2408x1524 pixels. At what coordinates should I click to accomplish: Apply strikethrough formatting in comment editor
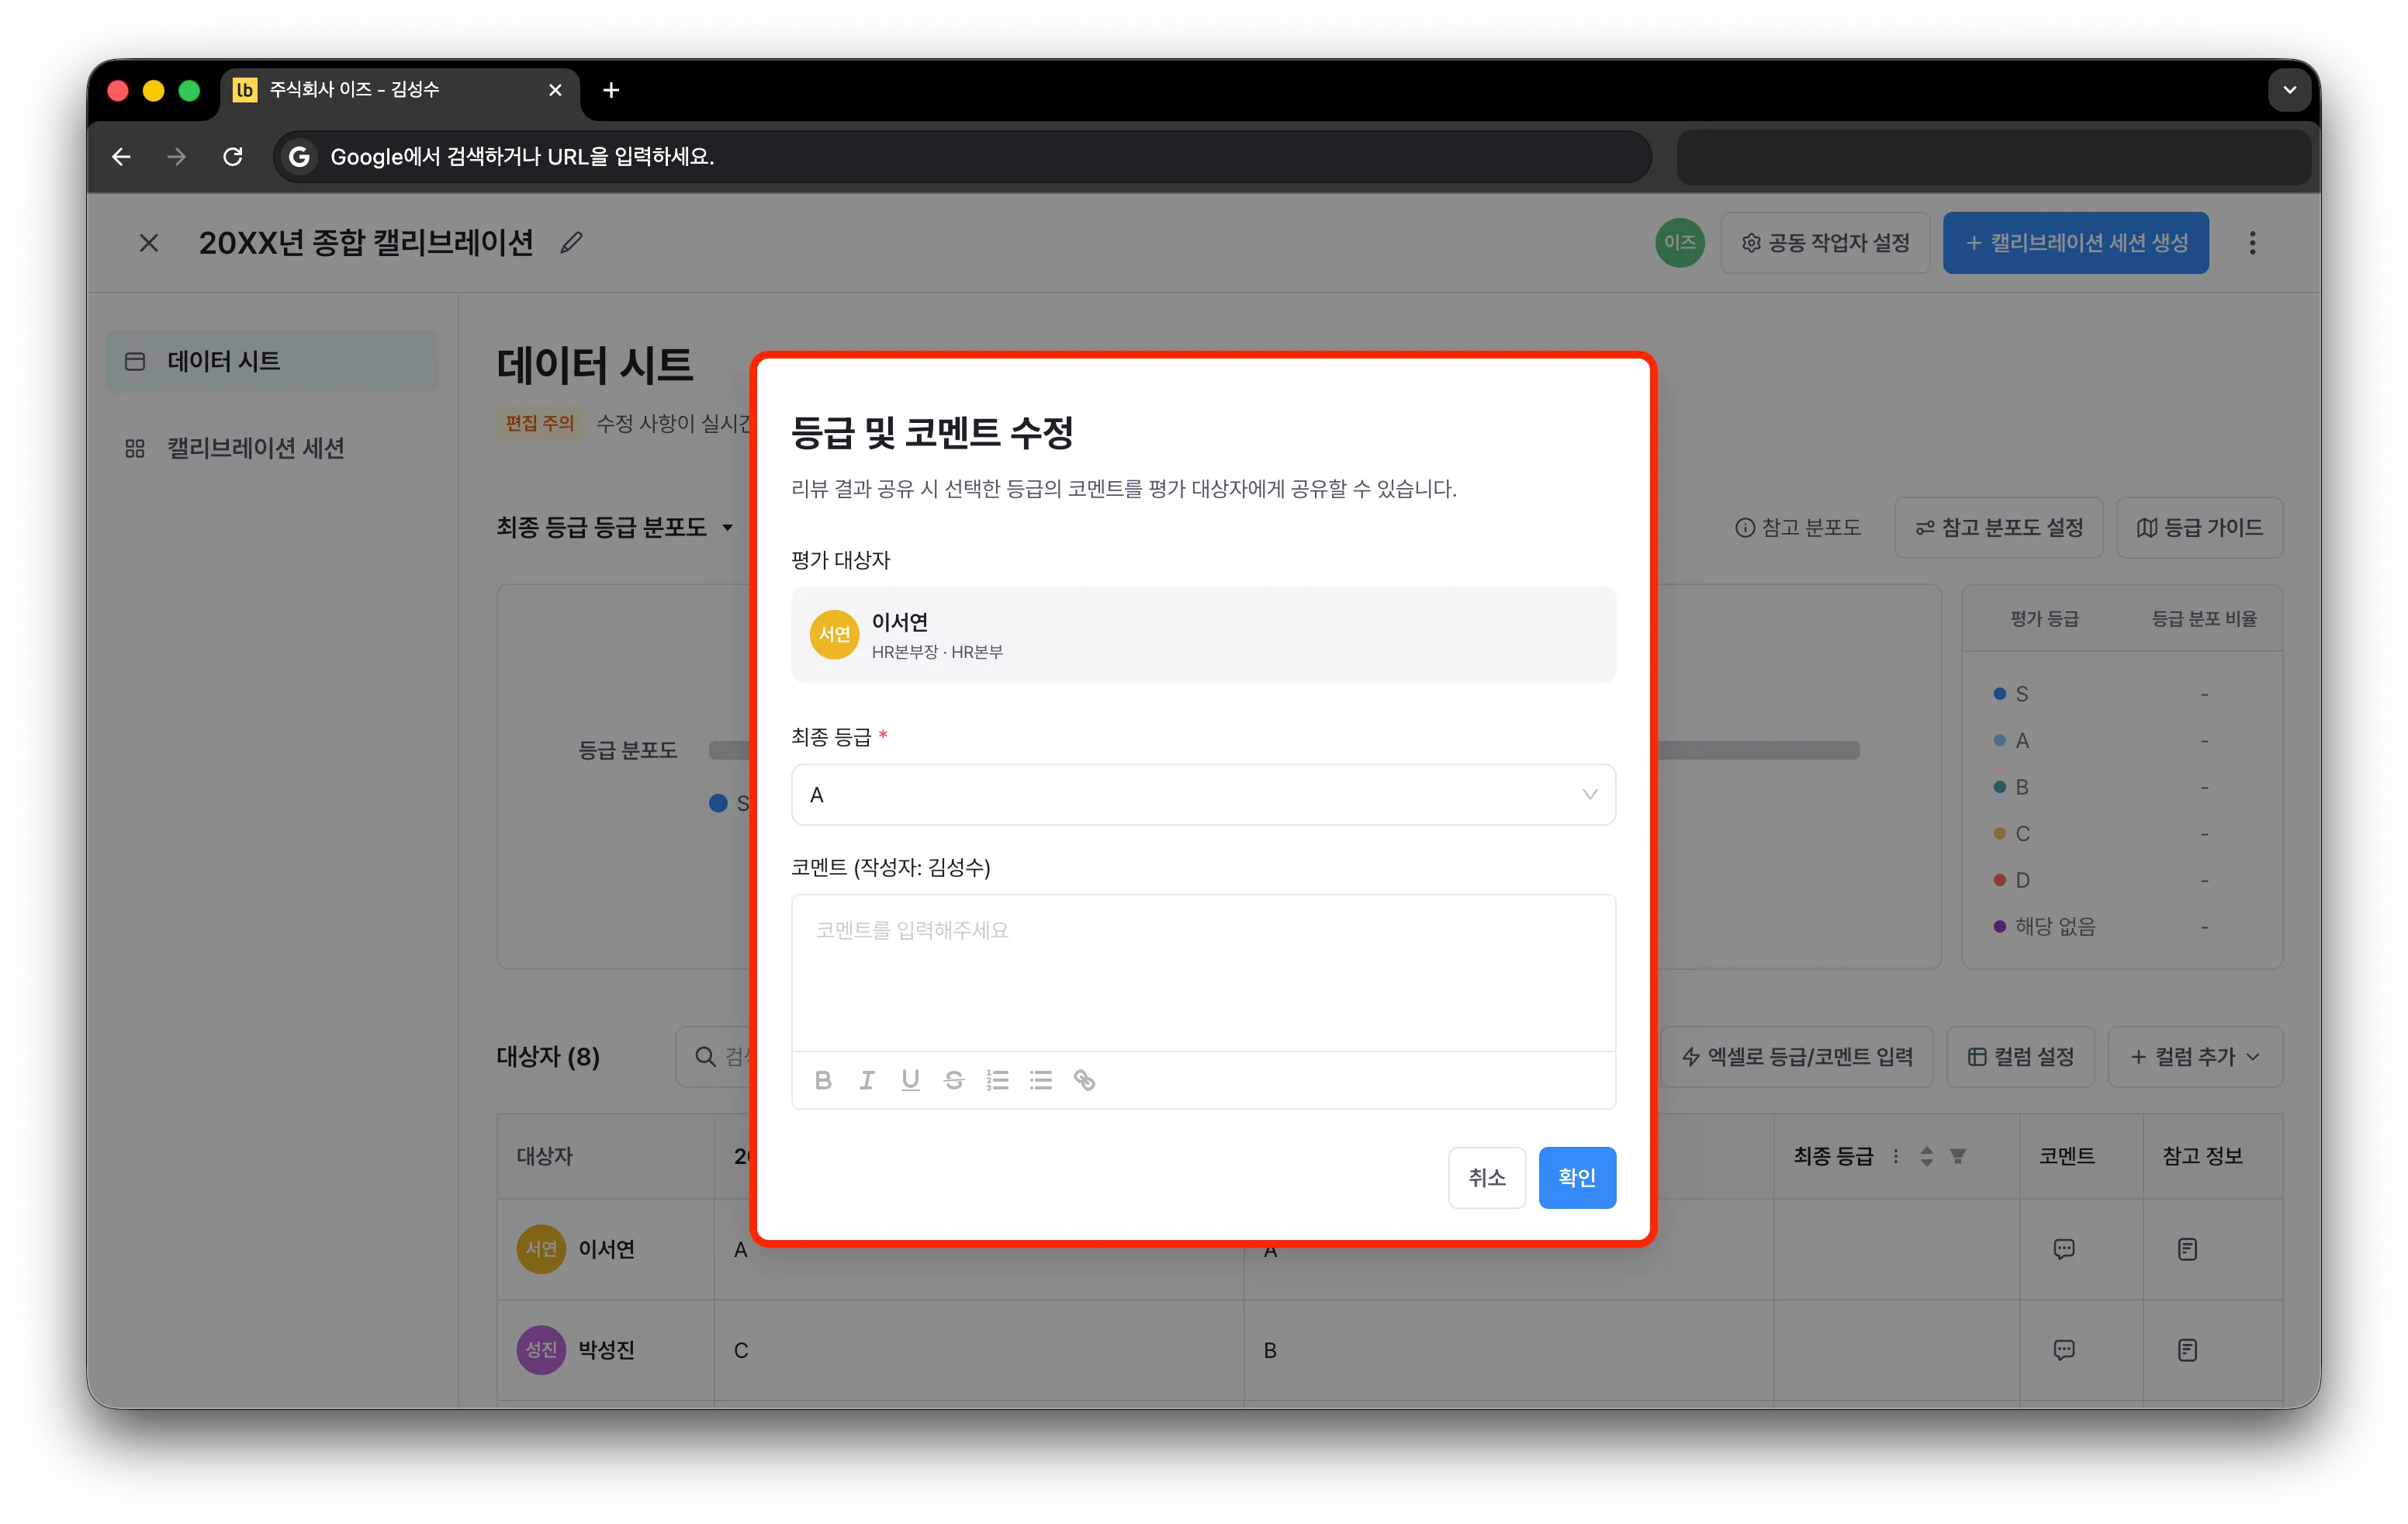(954, 1080)
